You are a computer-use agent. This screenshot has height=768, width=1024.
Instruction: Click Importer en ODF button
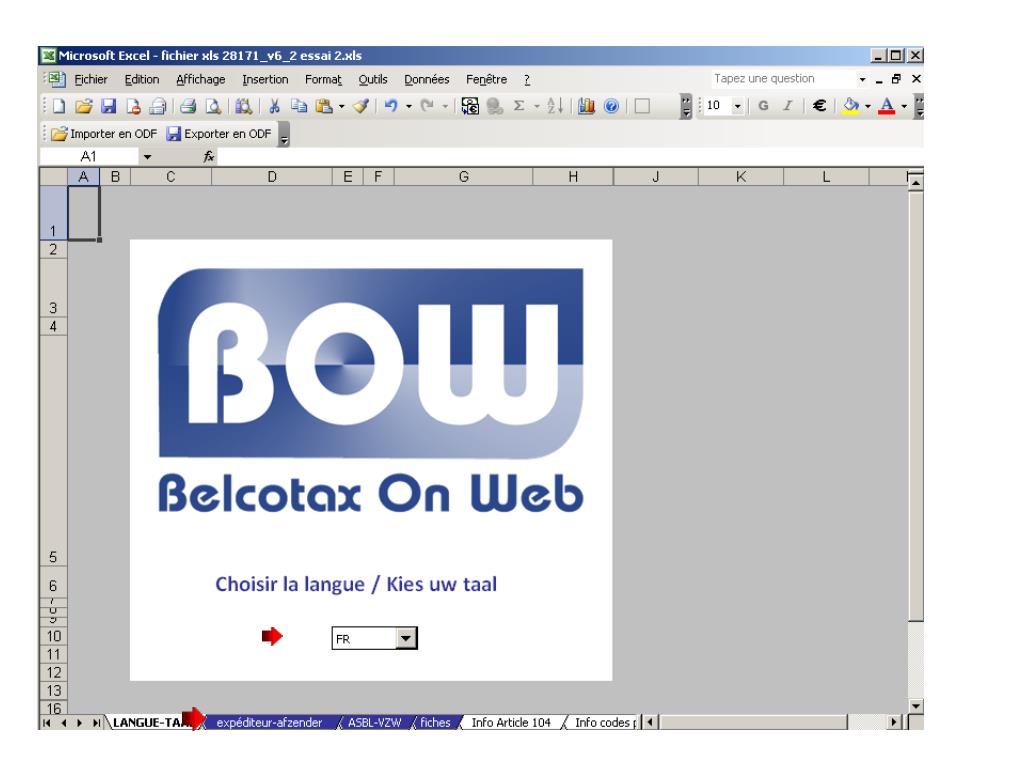pyautogui.click(x=104, y=134)
